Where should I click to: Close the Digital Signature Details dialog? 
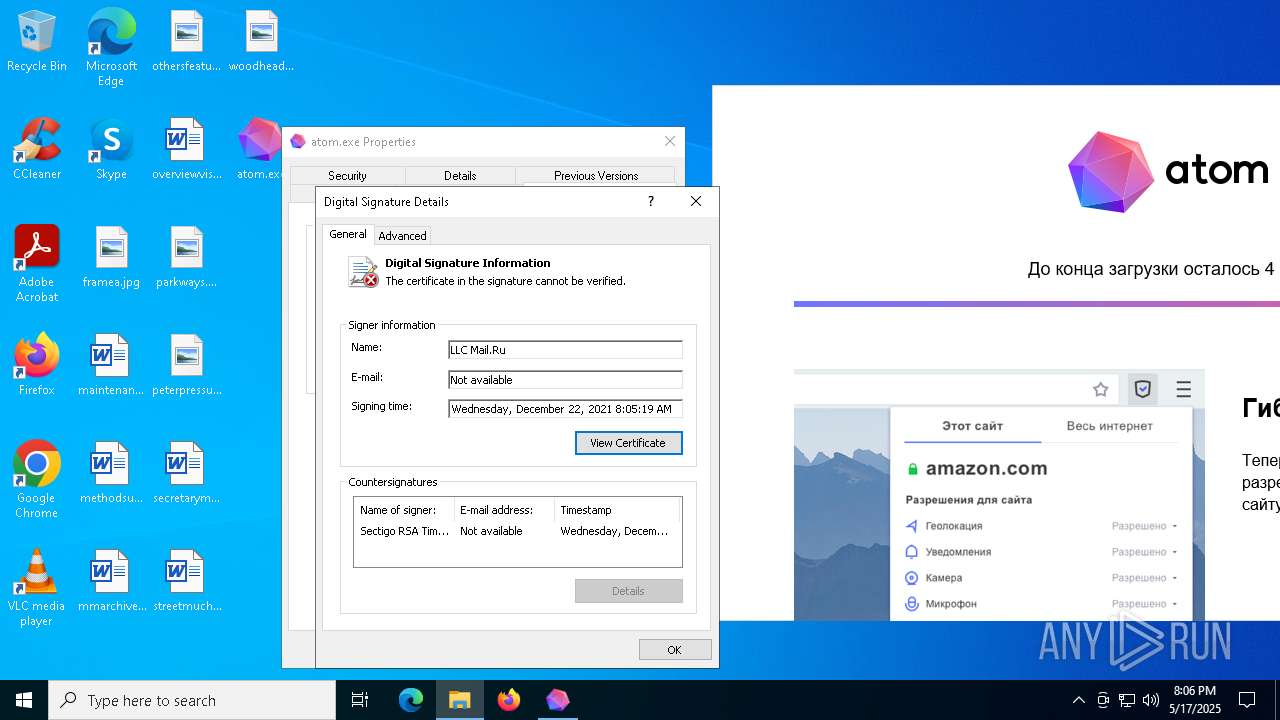[696, 201]
